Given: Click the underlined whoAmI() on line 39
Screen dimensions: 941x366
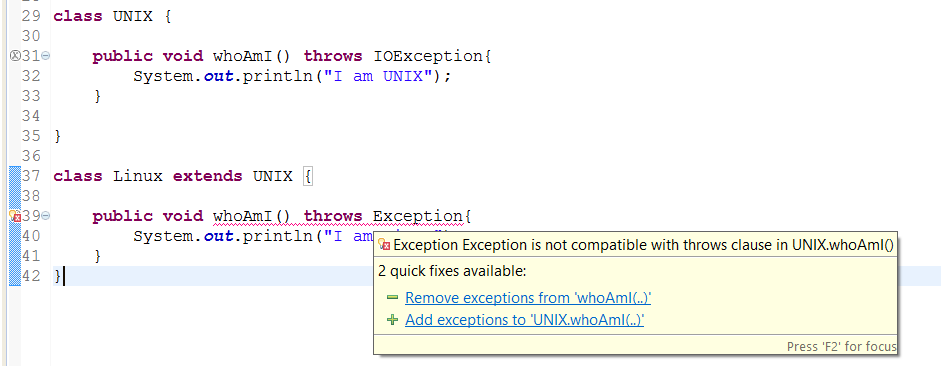Looking at the screenshot, I should coord(252,216).
